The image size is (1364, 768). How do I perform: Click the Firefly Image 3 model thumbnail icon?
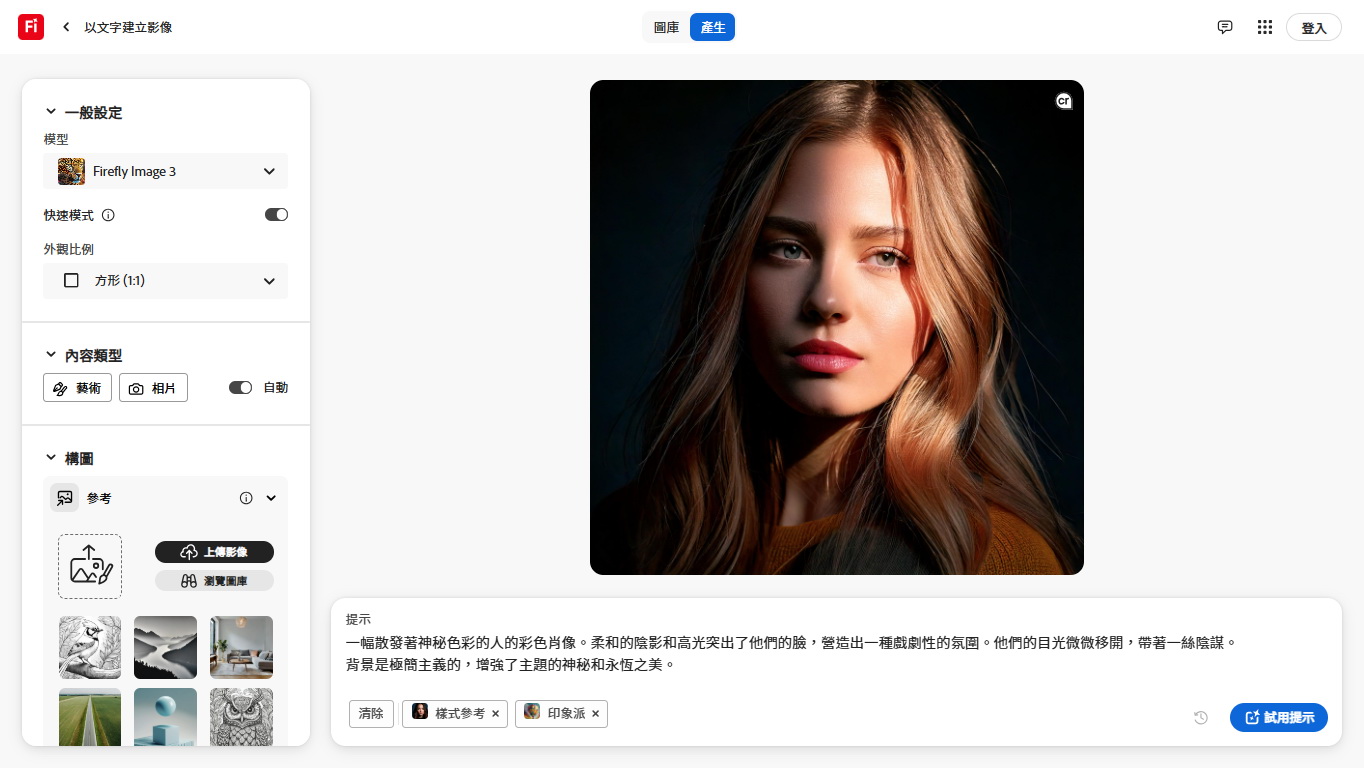pos(71,171)
